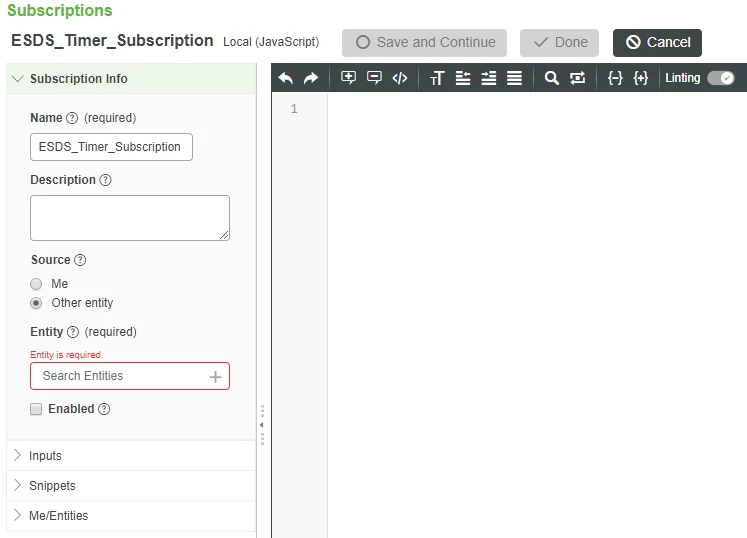This screenshot has width=747, height=538.
Task: Decrease indent in the code editor
Action: click(463, 78)
